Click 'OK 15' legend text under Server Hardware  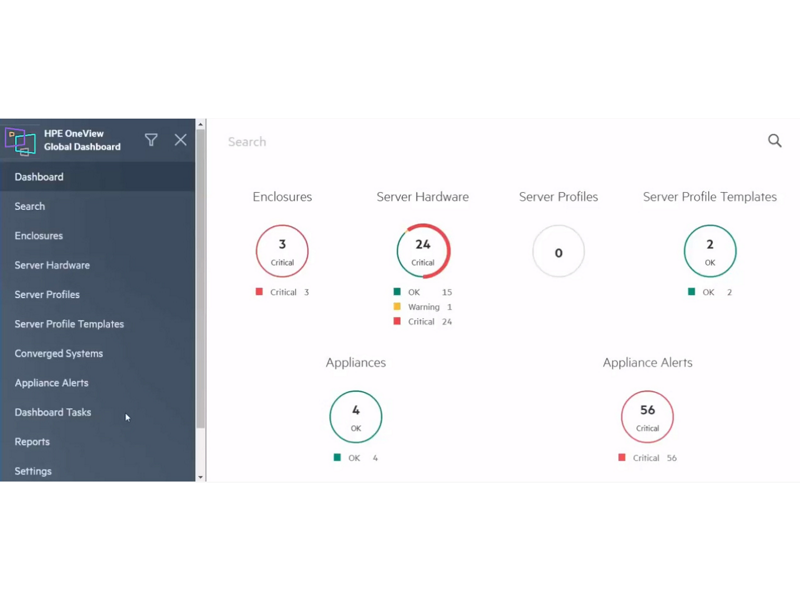point(430,292)
